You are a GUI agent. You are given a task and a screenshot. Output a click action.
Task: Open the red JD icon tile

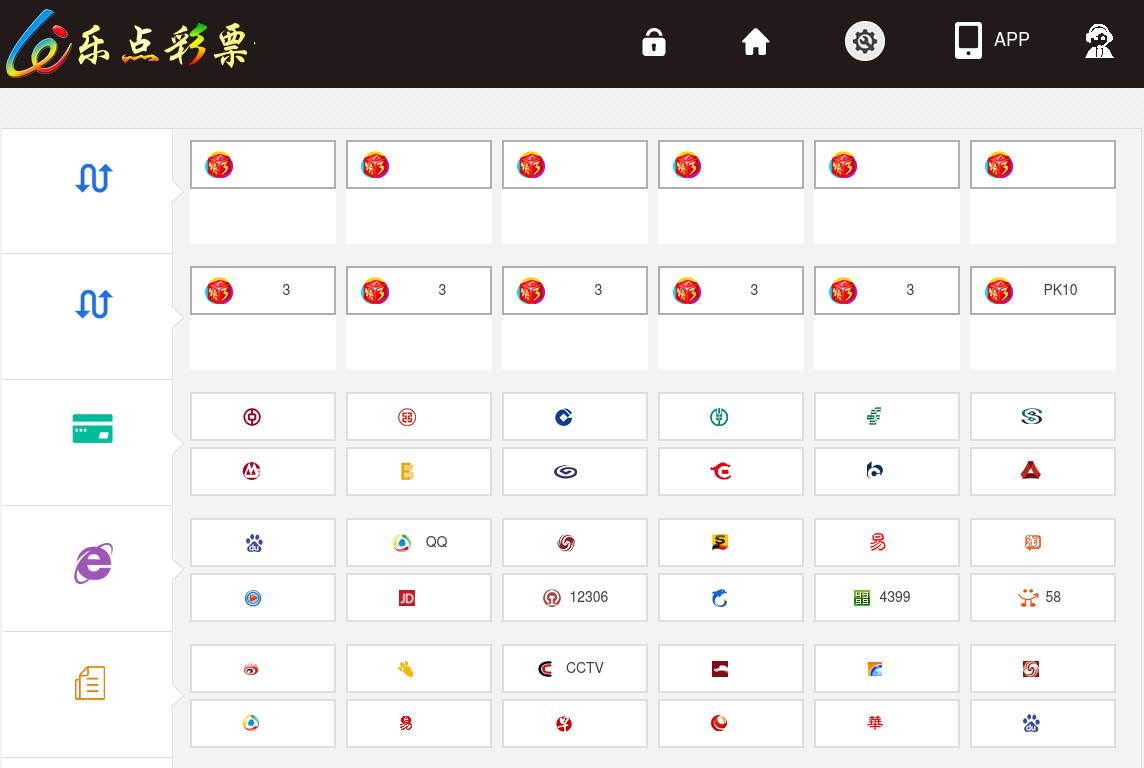tap(419, 597)
